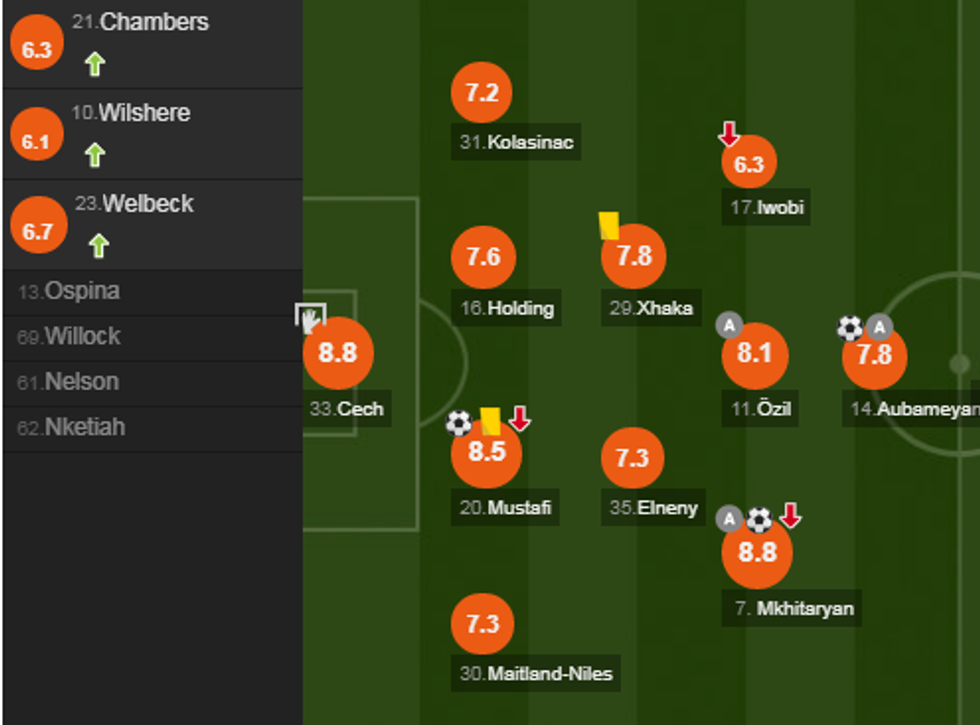
Task: Click the red substitution arrow above Iwobi
Action: click(729, 133)
